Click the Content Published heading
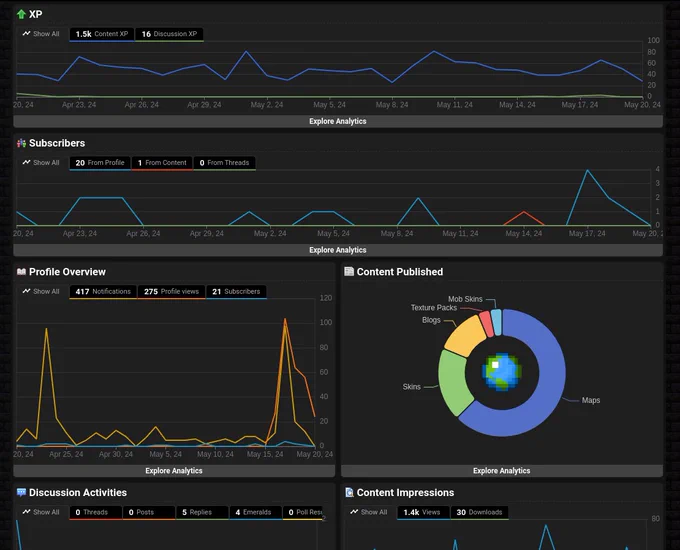 point(400,272)
